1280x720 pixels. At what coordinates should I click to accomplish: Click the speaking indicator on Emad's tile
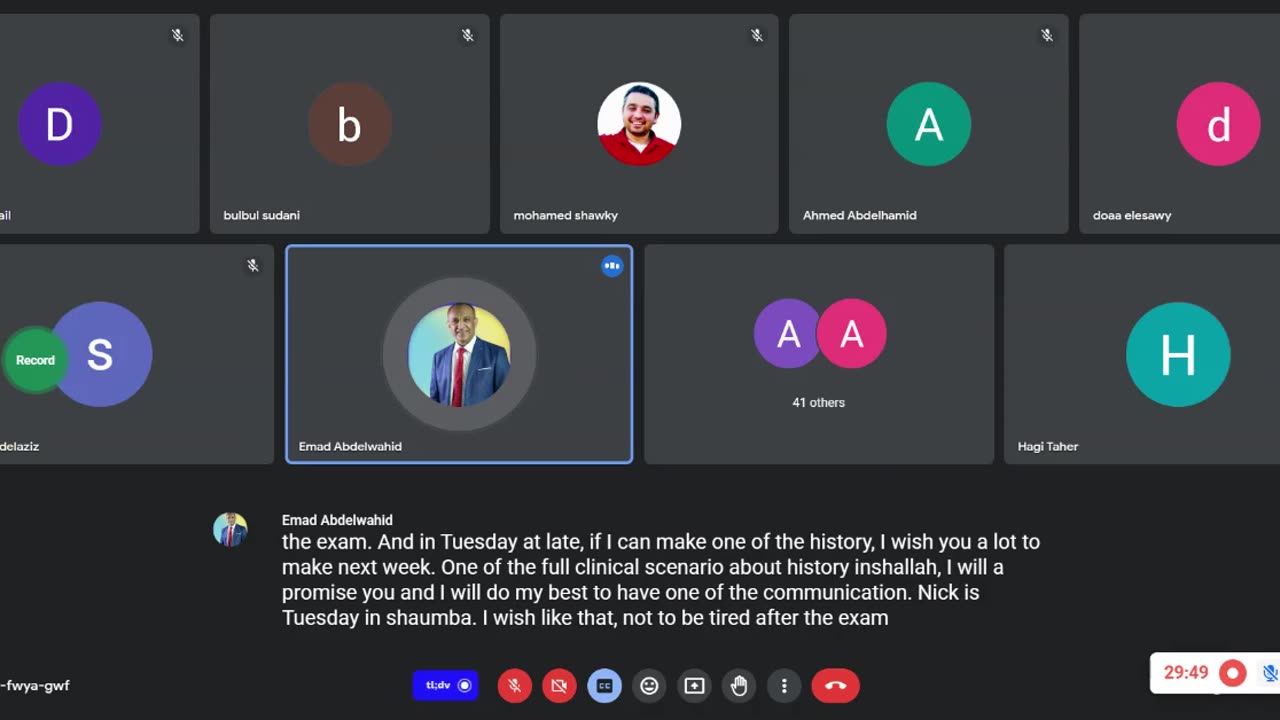[612, 266]
